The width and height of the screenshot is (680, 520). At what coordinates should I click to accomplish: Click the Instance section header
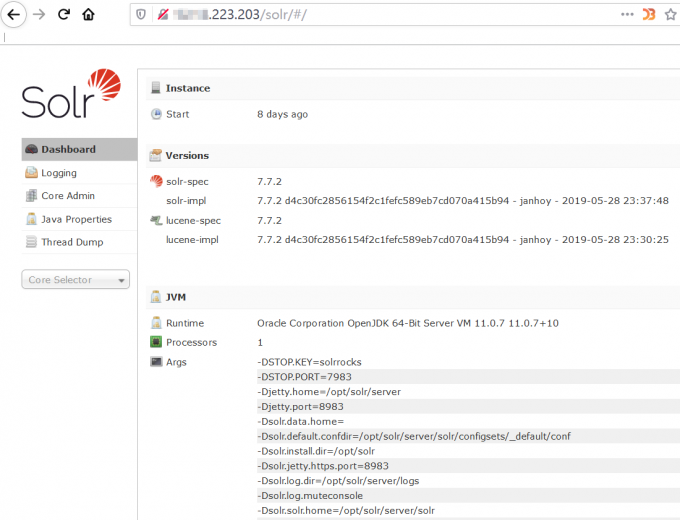413,88
